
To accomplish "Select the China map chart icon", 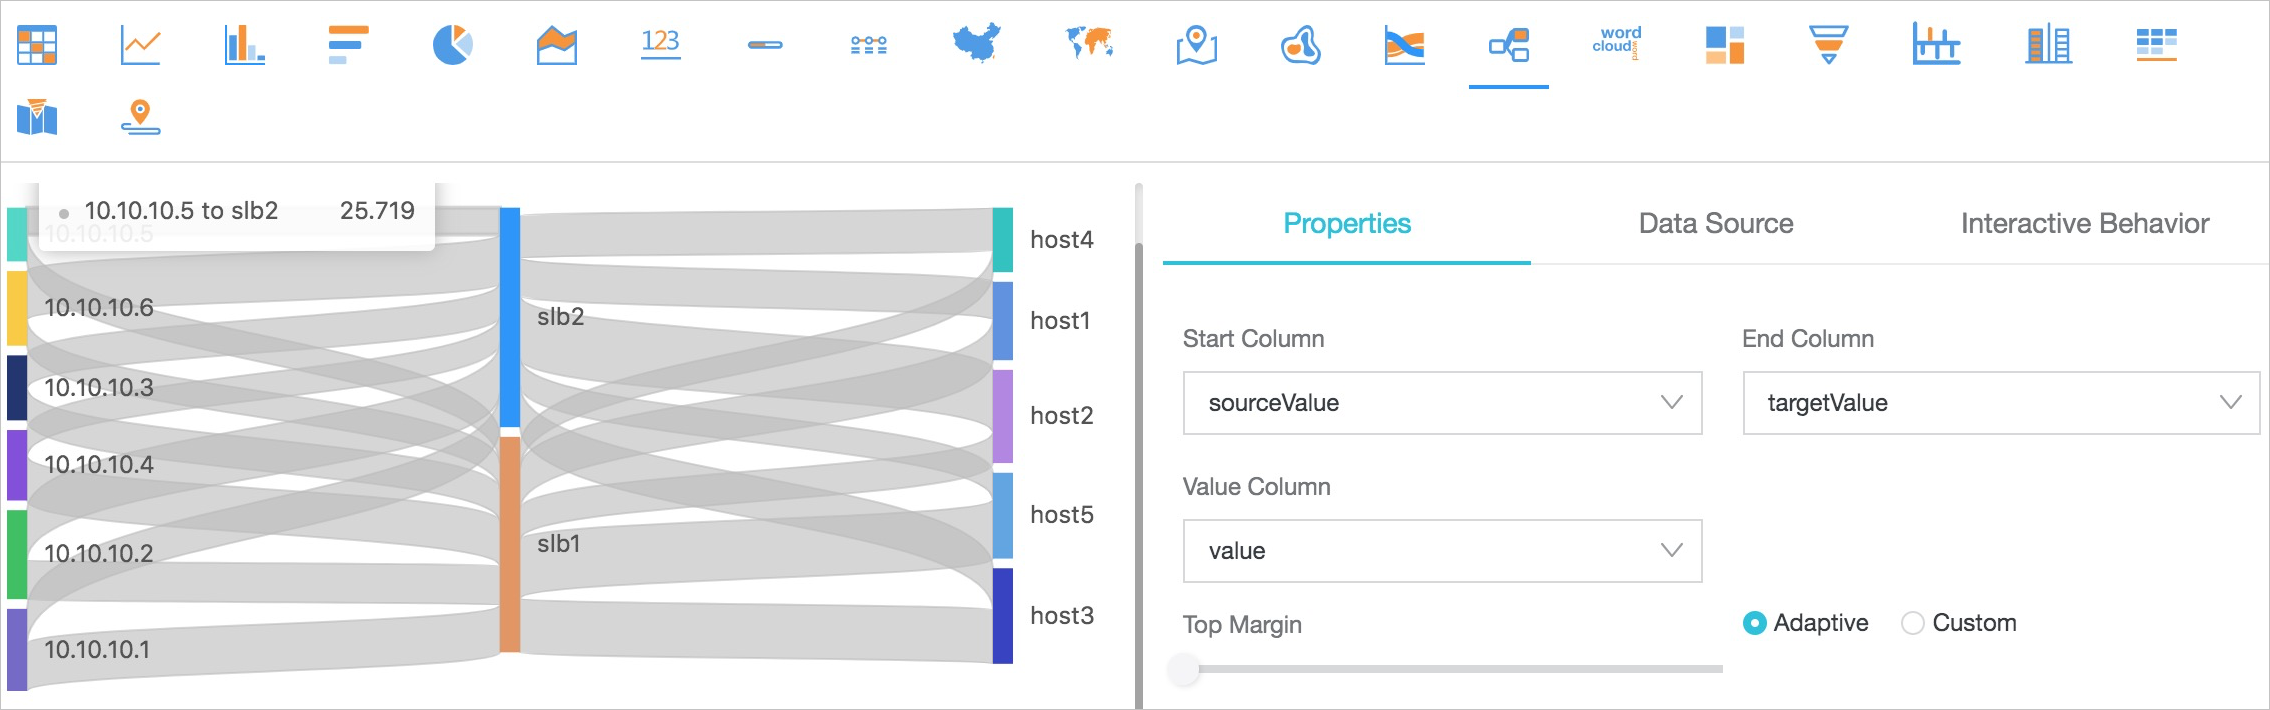I will [976, 44].
